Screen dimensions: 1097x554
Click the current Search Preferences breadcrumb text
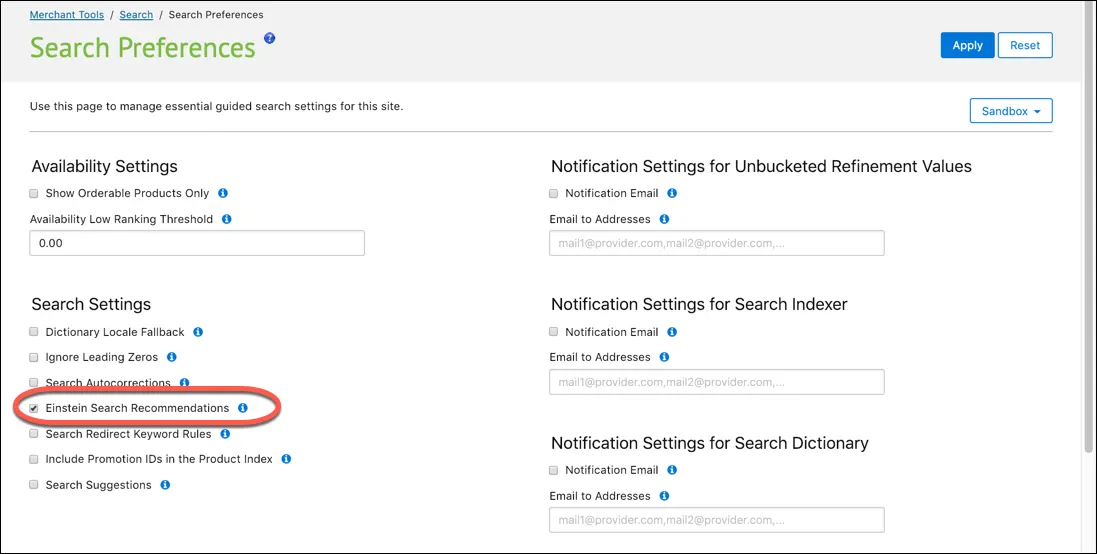pyautogui.click(x=216, y=15)
